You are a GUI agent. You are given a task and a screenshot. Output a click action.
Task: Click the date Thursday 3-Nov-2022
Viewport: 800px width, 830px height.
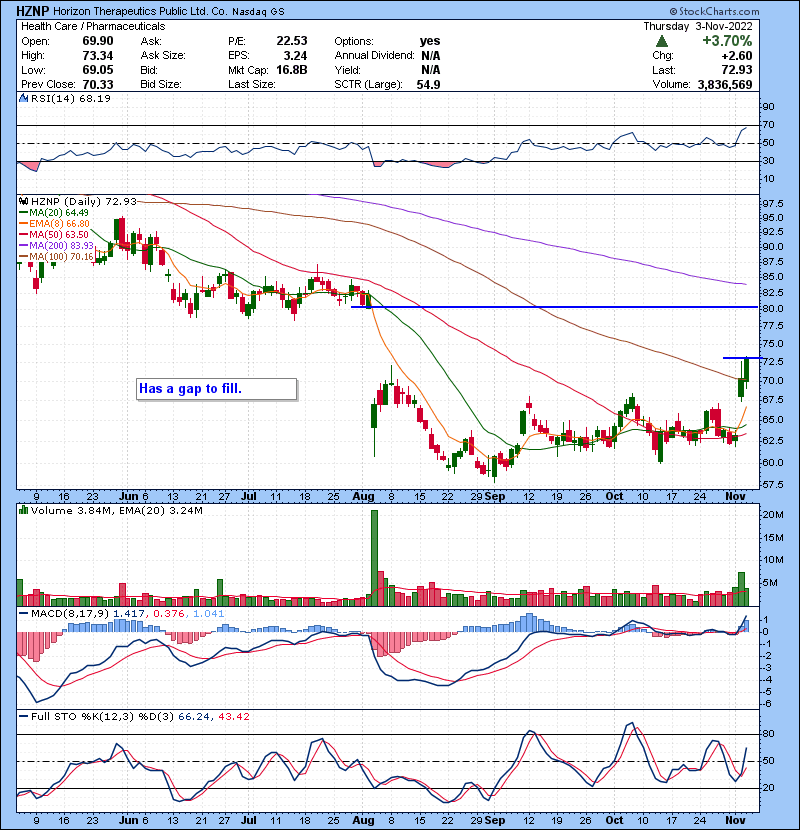(697, 26)
